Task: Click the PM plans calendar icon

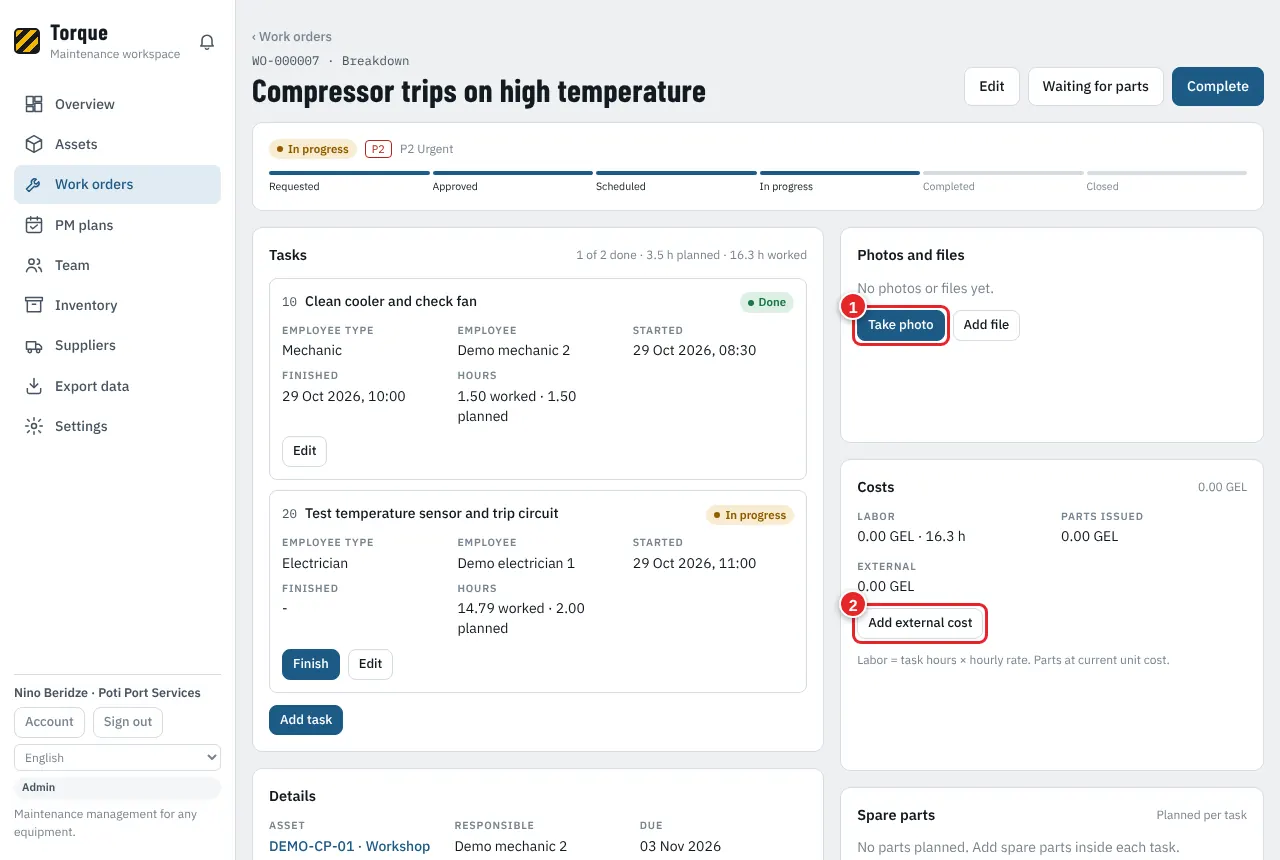Action: pyautogui.click(x=34, y=225)
